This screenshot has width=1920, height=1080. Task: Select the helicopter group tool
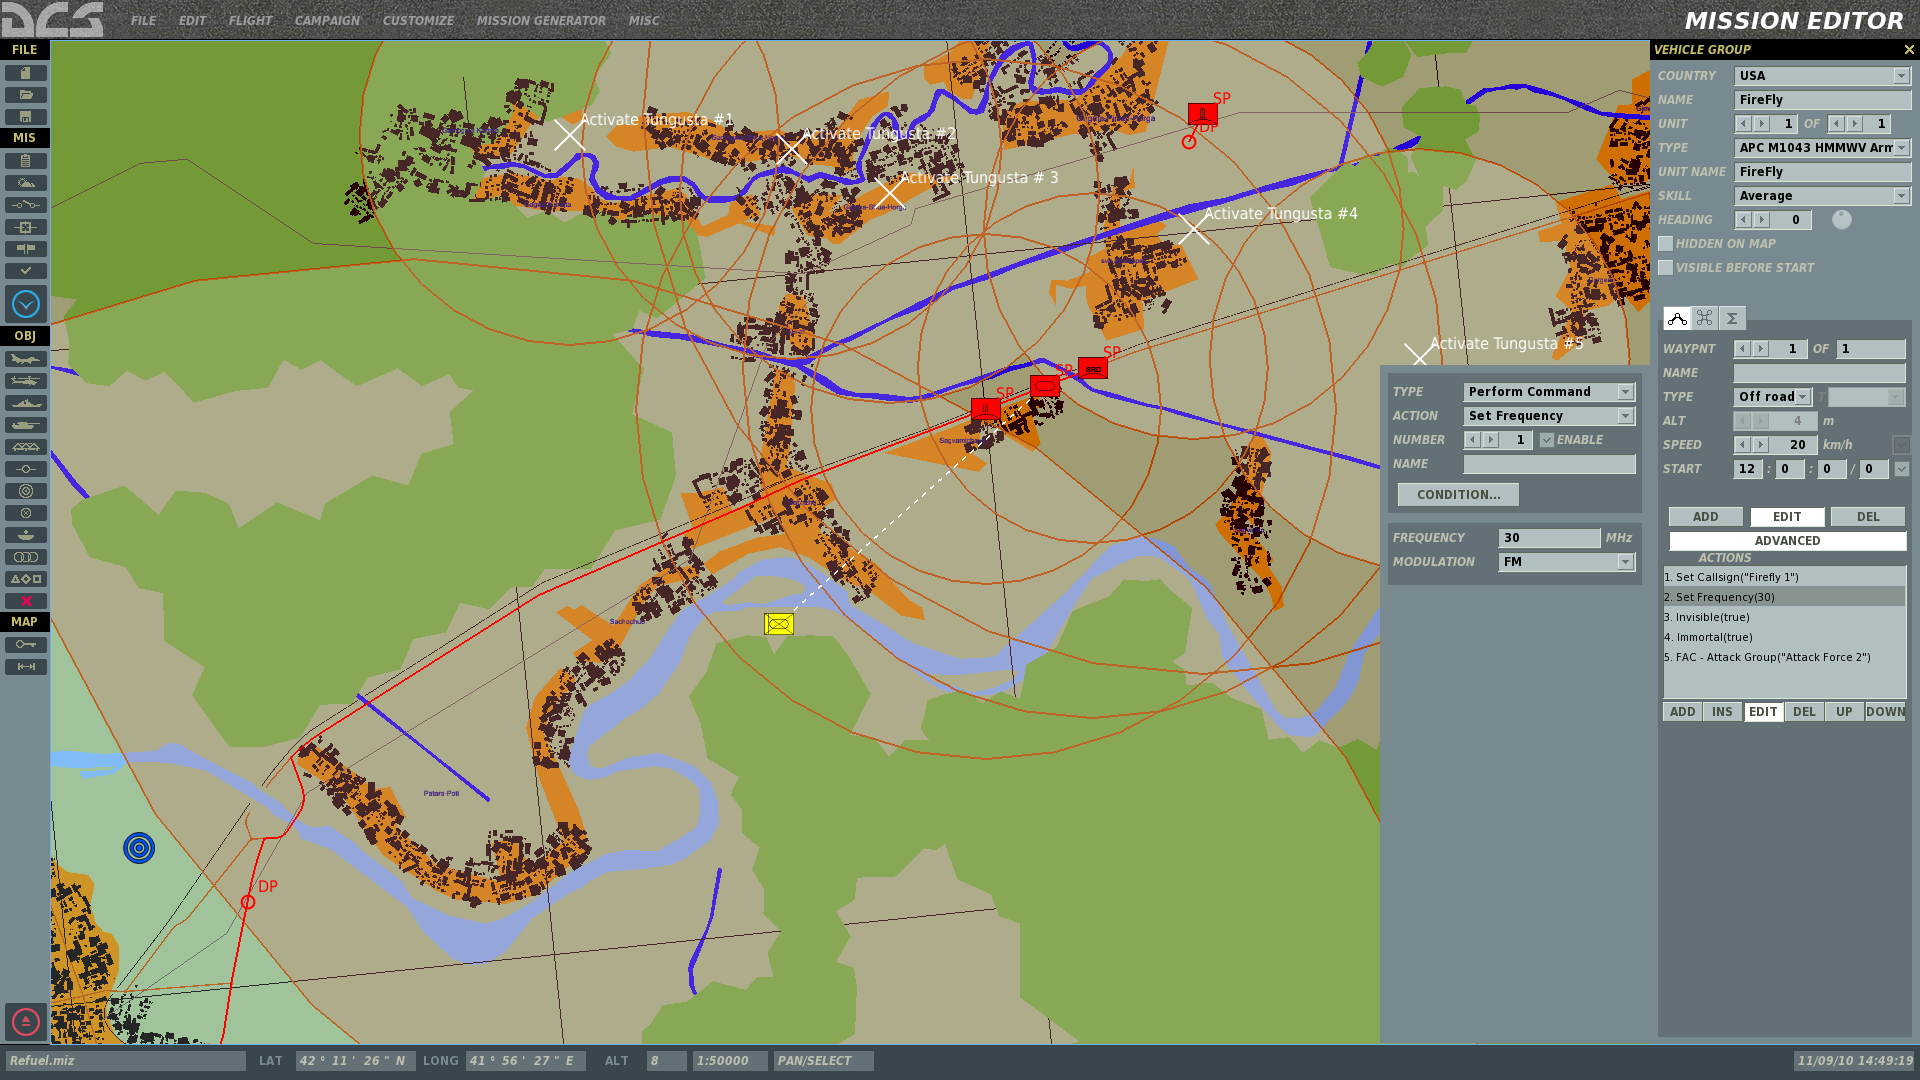[x=26, y=381]
